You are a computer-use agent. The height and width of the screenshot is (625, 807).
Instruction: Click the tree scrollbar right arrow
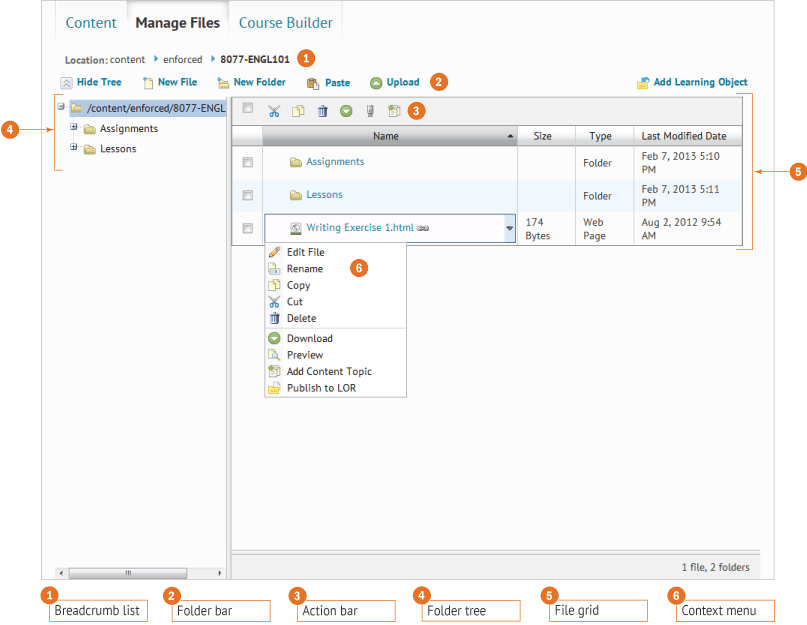220,572
